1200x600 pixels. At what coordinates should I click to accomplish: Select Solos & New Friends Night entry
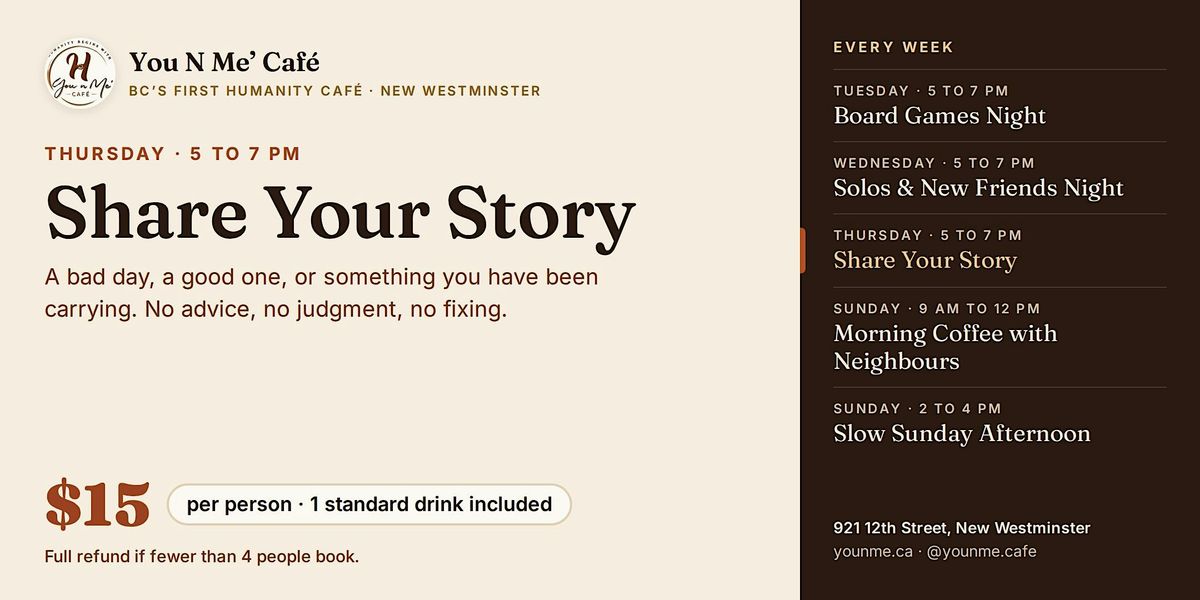tap(999, 177)
